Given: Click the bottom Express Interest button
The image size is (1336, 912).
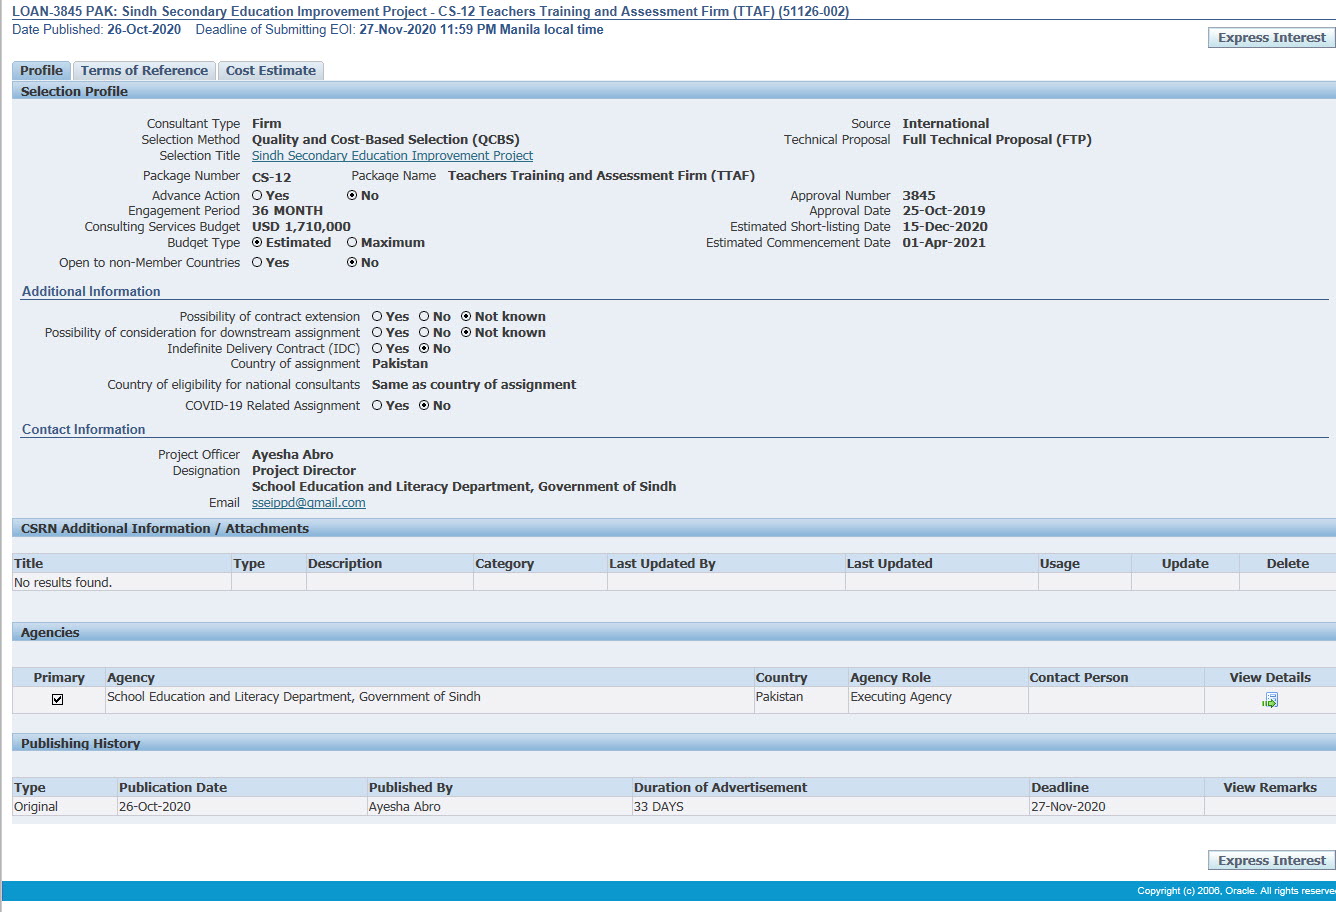Looking at the screenshot, I should coord(1271,860).
